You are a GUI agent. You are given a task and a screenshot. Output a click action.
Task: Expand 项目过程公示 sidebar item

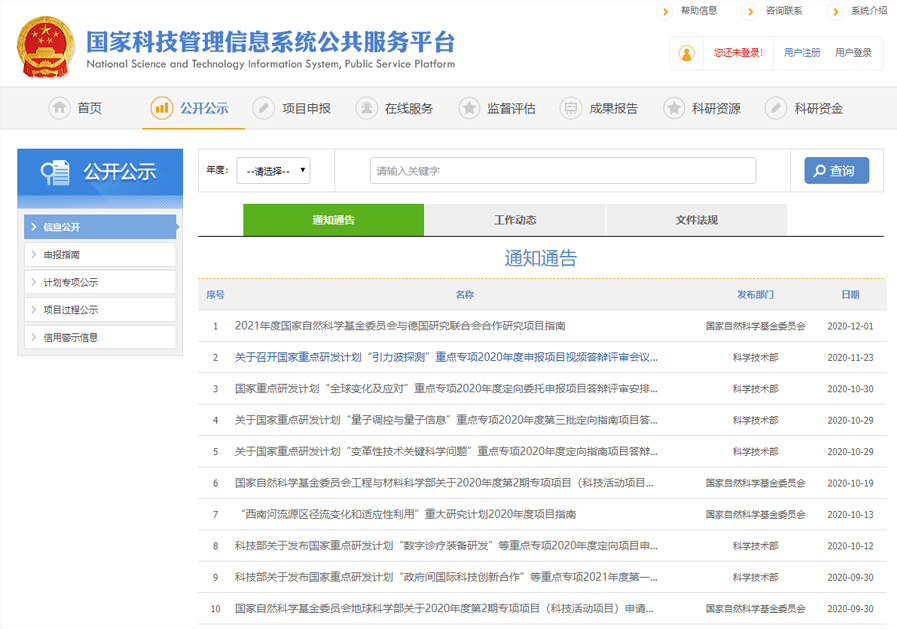pos(100,310)
